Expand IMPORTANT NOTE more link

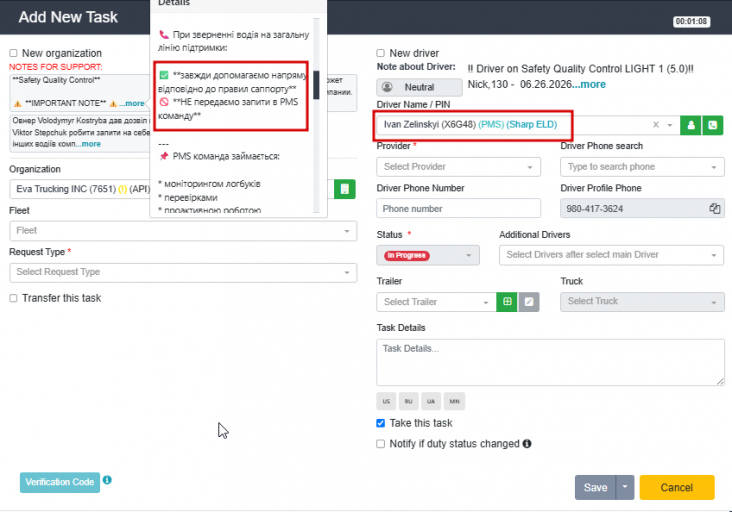point(132,104)
